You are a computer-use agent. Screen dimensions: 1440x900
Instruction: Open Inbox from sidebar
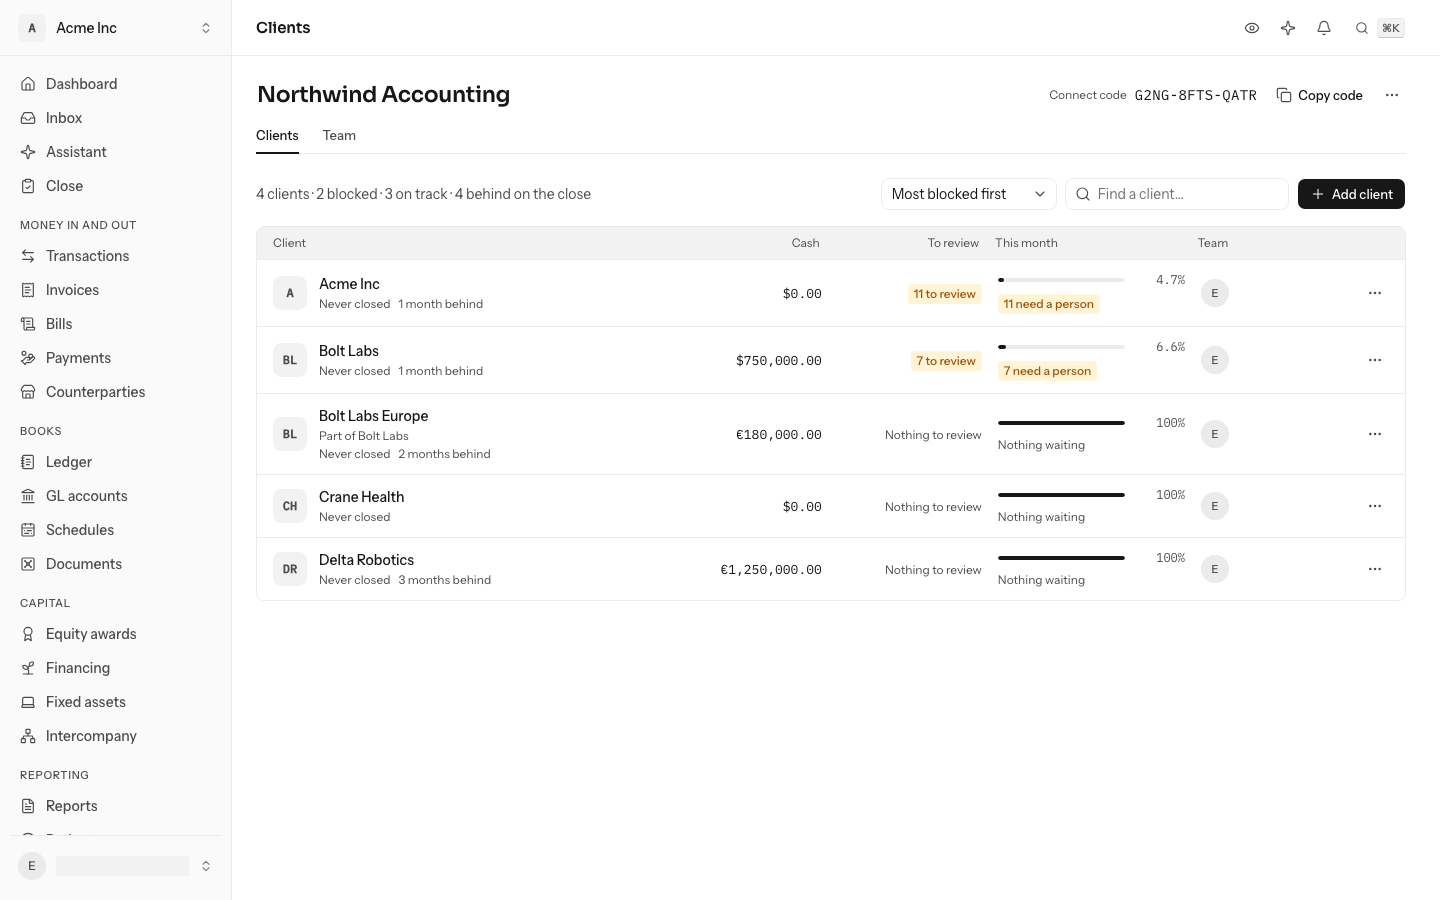pyautogui.click(x=115, y=118)
